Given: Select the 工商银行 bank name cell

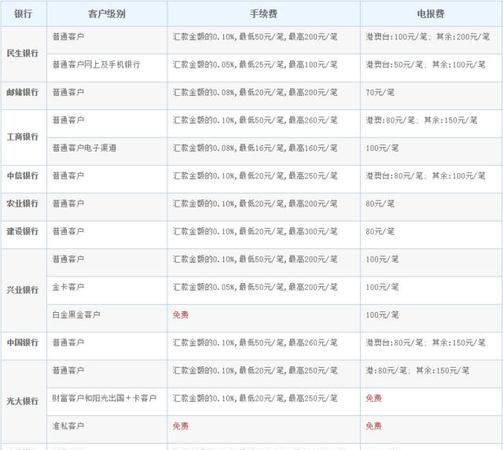Looking at the screenshot, I should tap(23, 137).
